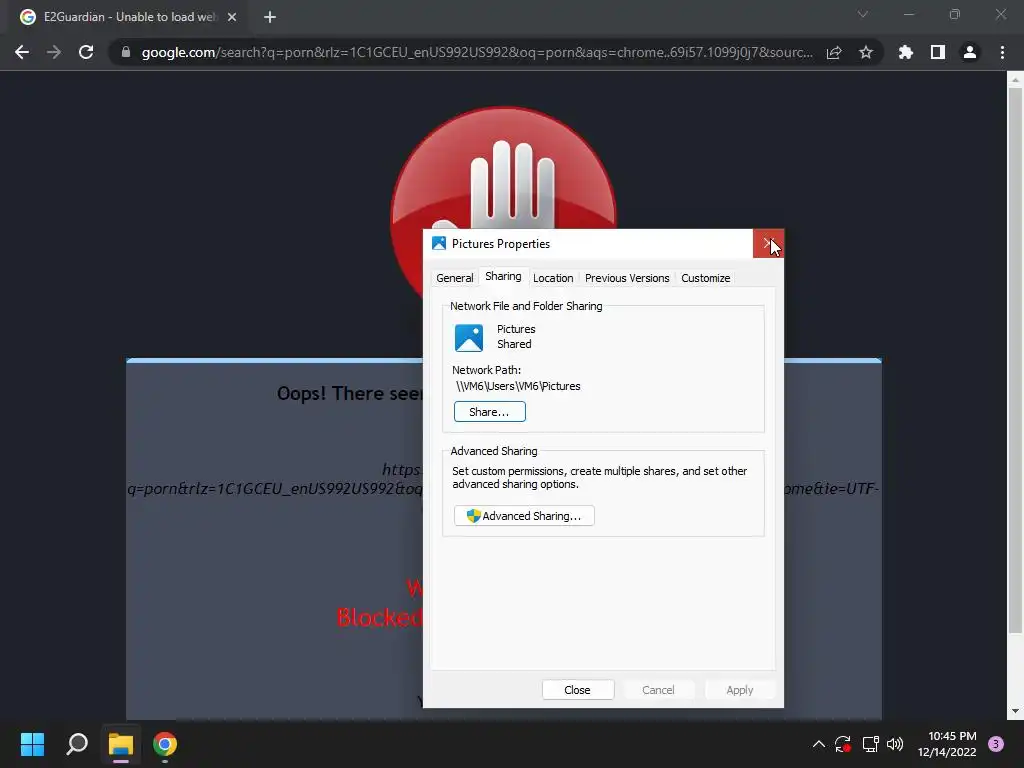Open the tab search chevron in Chrome
The width and height of the screenshot is (1024, 768).
(863, 14)
